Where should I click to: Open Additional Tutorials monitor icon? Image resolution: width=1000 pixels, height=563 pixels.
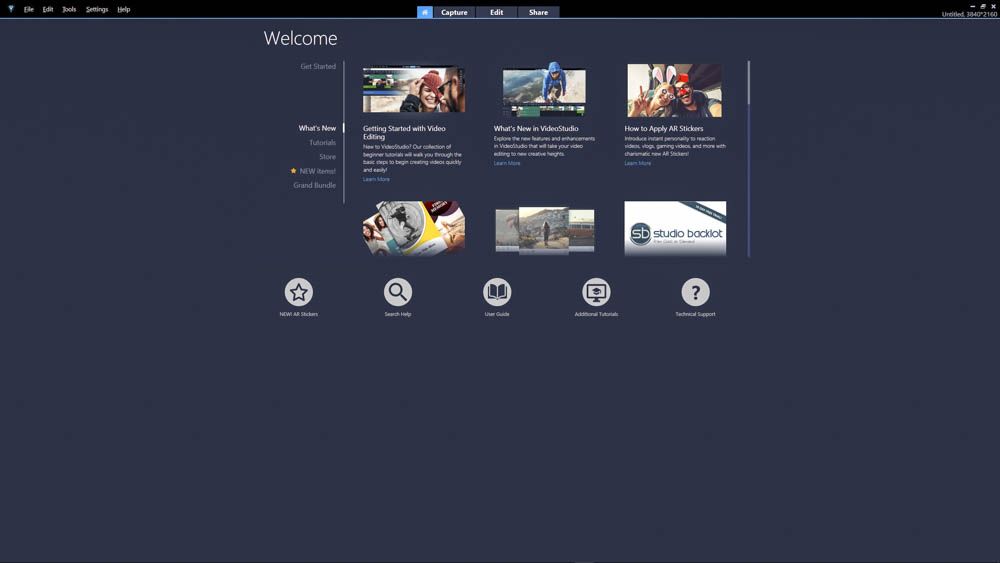click(x=596, y=292)
